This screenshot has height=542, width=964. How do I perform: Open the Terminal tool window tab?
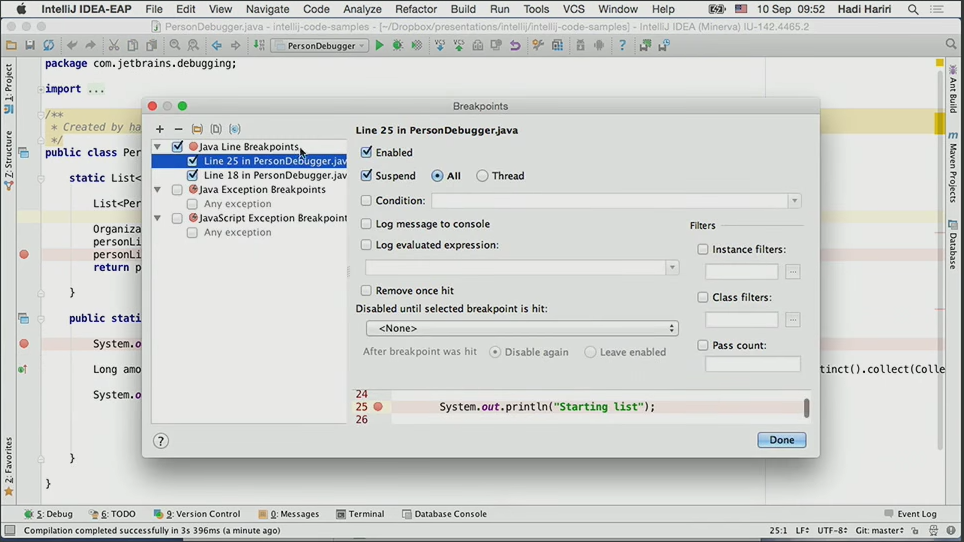360,514
